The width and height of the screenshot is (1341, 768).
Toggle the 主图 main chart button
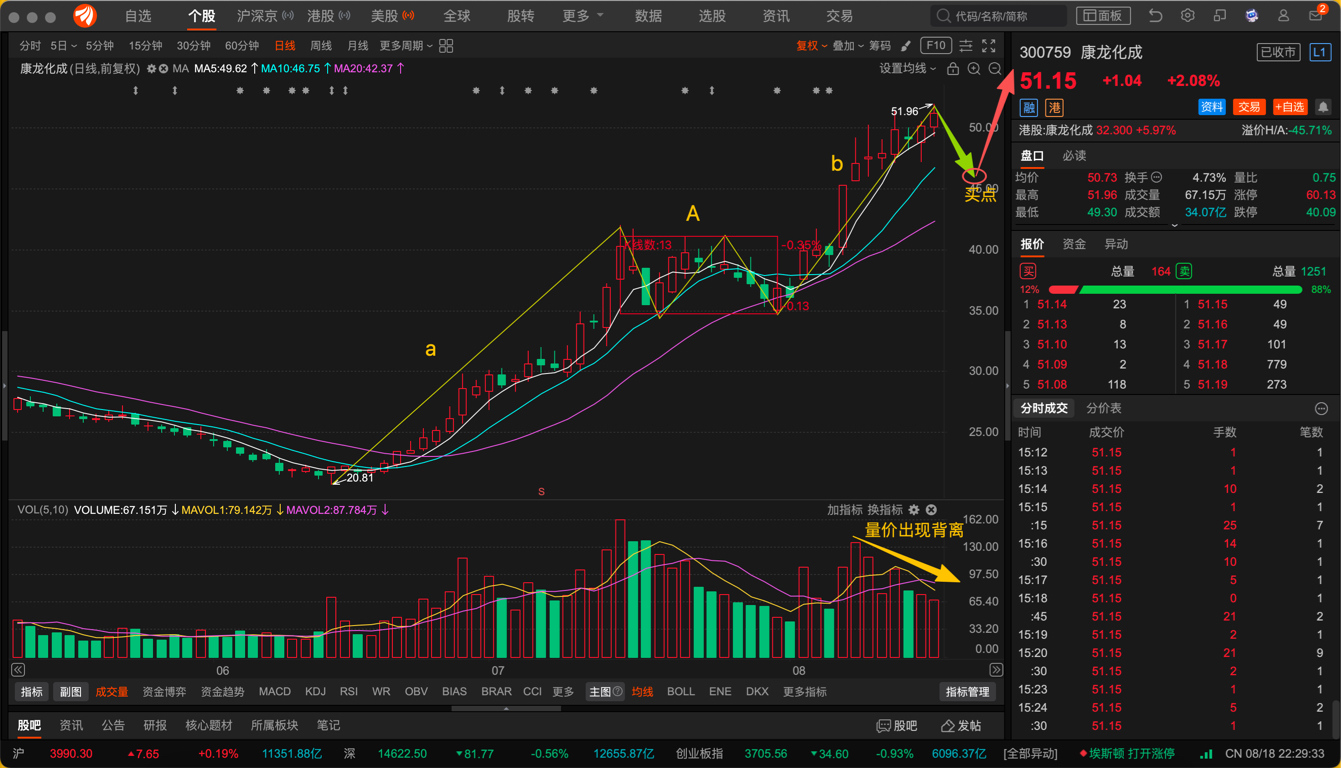[x=605, y=692]
